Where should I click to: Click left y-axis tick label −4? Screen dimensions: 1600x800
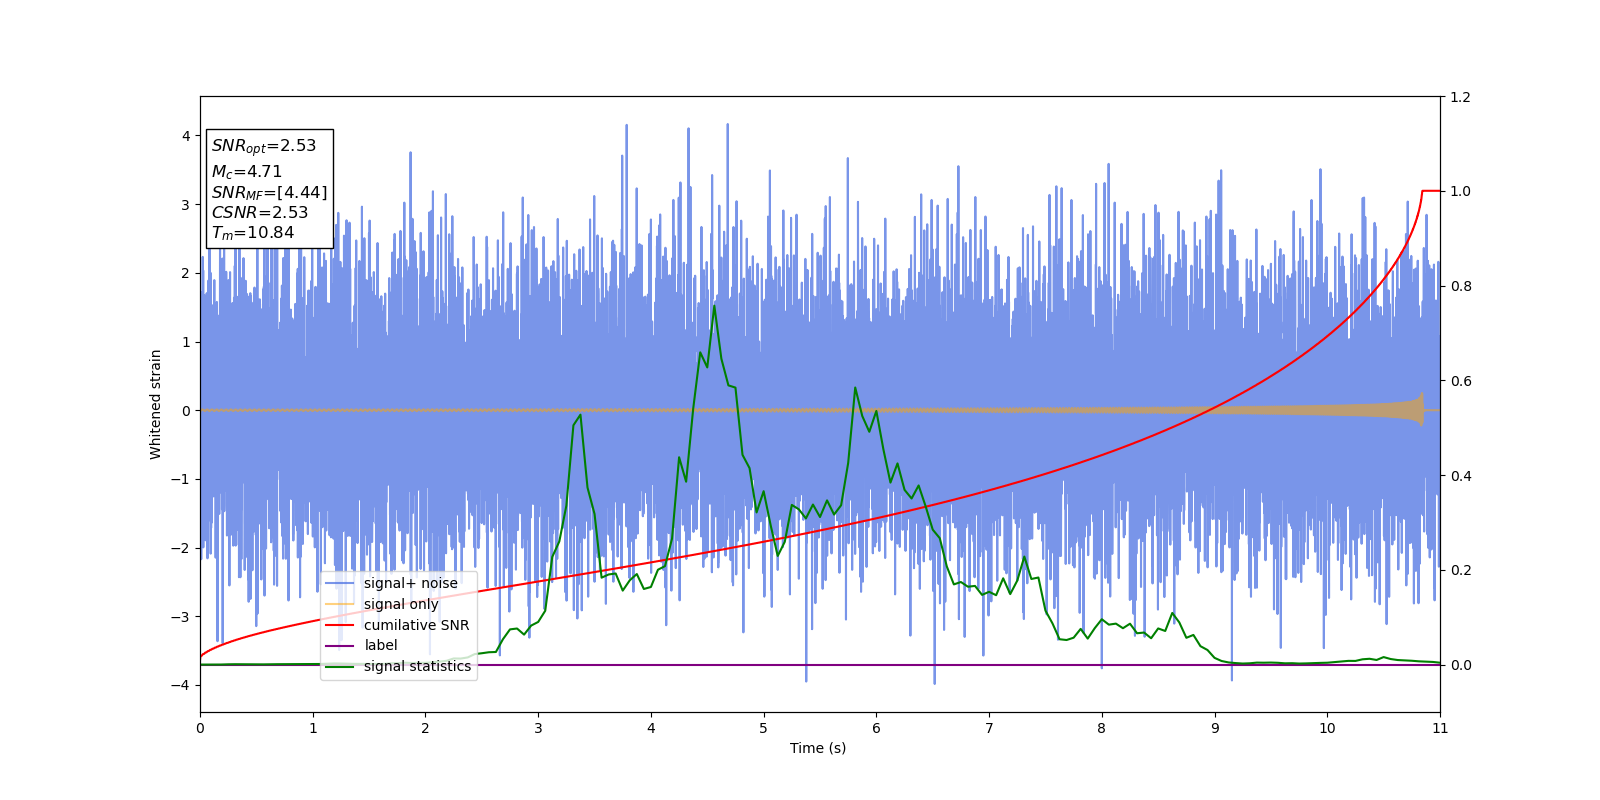(x=182, y=685)
